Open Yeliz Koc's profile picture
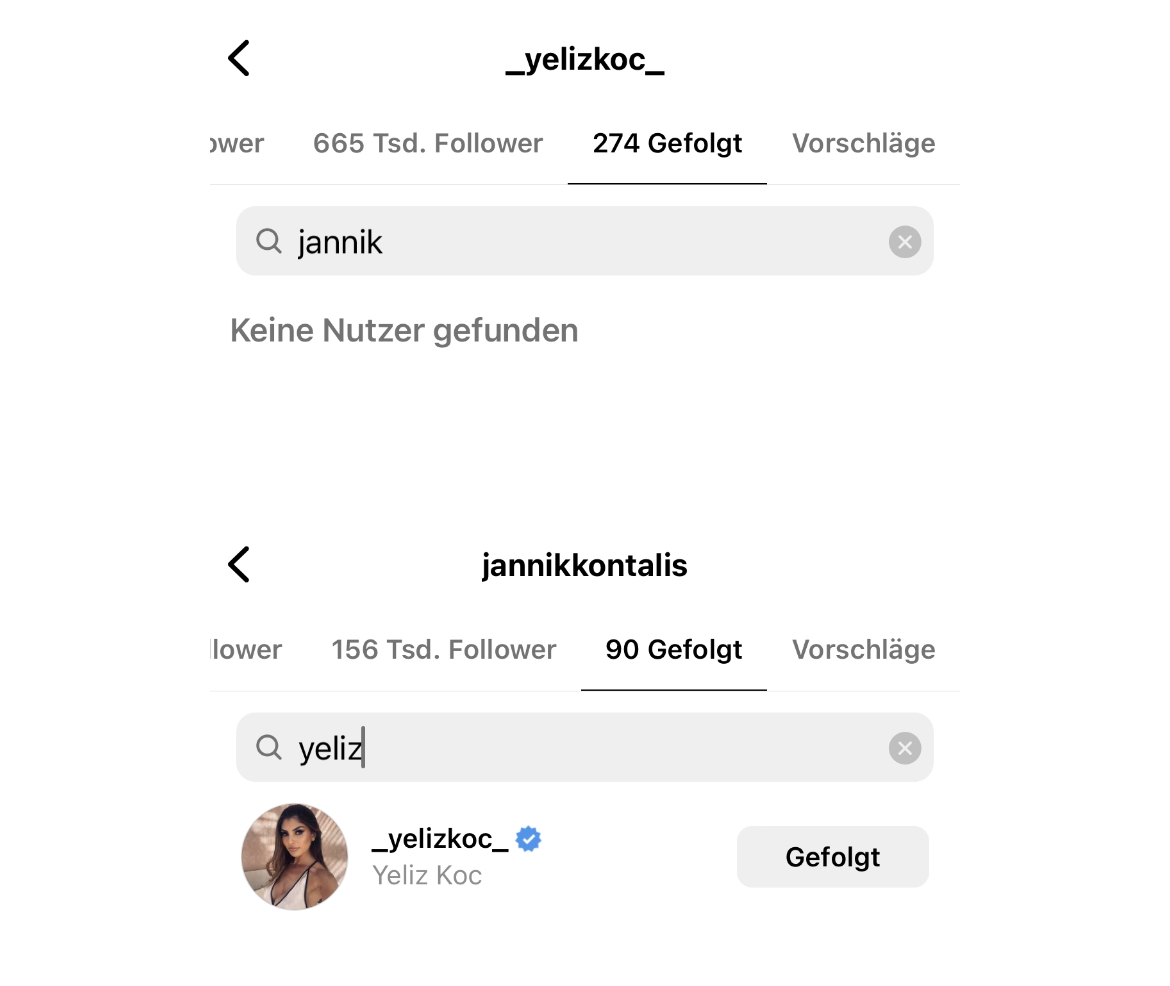The width and height of the screenshot is (1170, 986). pos(295,857)
